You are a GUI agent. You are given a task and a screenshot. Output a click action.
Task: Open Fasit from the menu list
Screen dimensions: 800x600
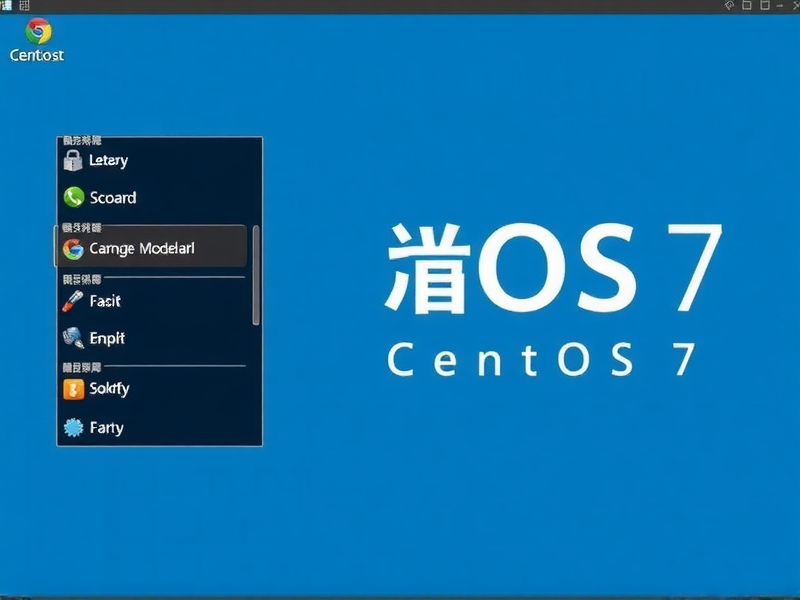(103, 300)
